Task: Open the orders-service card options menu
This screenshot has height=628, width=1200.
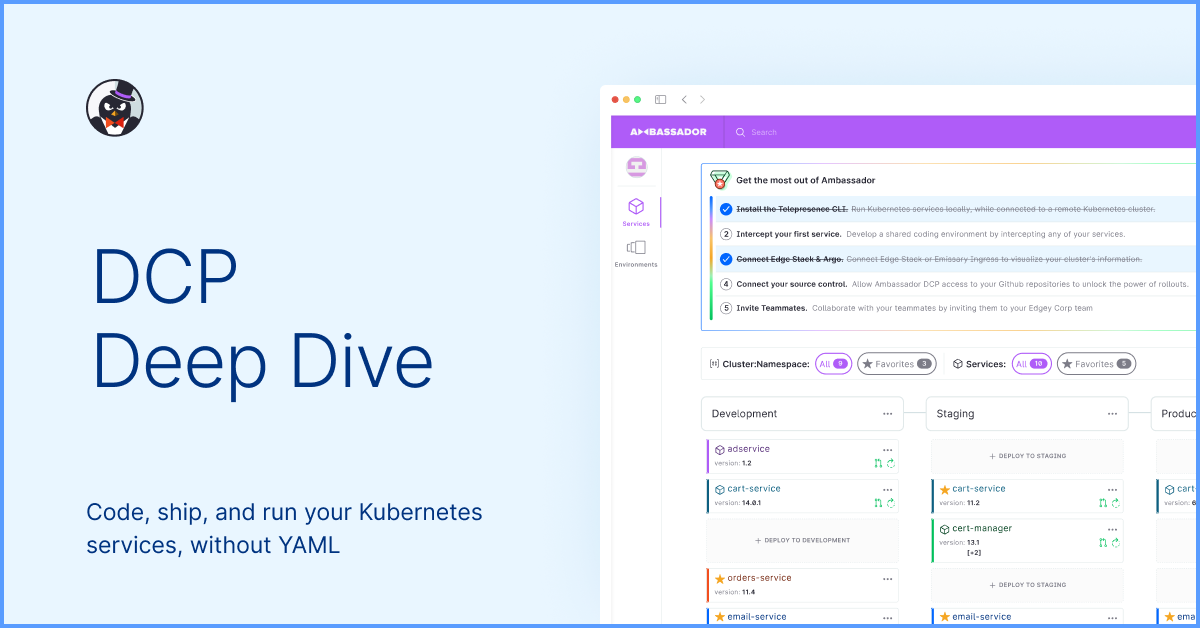Action: click(887, 578)
